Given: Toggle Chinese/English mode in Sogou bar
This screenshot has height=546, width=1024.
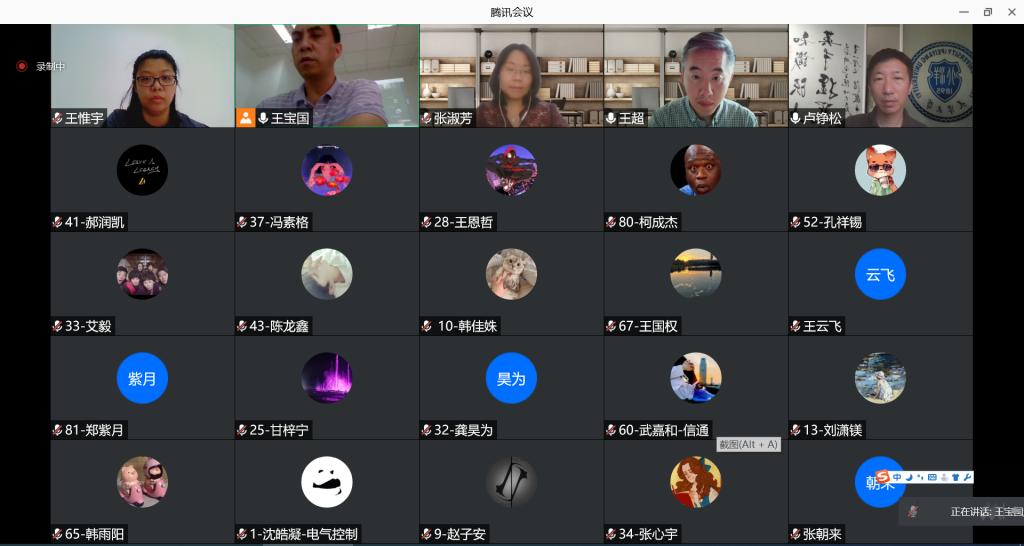Looking at the screenshot, I should pyautogui.click(x=897, y=477).
